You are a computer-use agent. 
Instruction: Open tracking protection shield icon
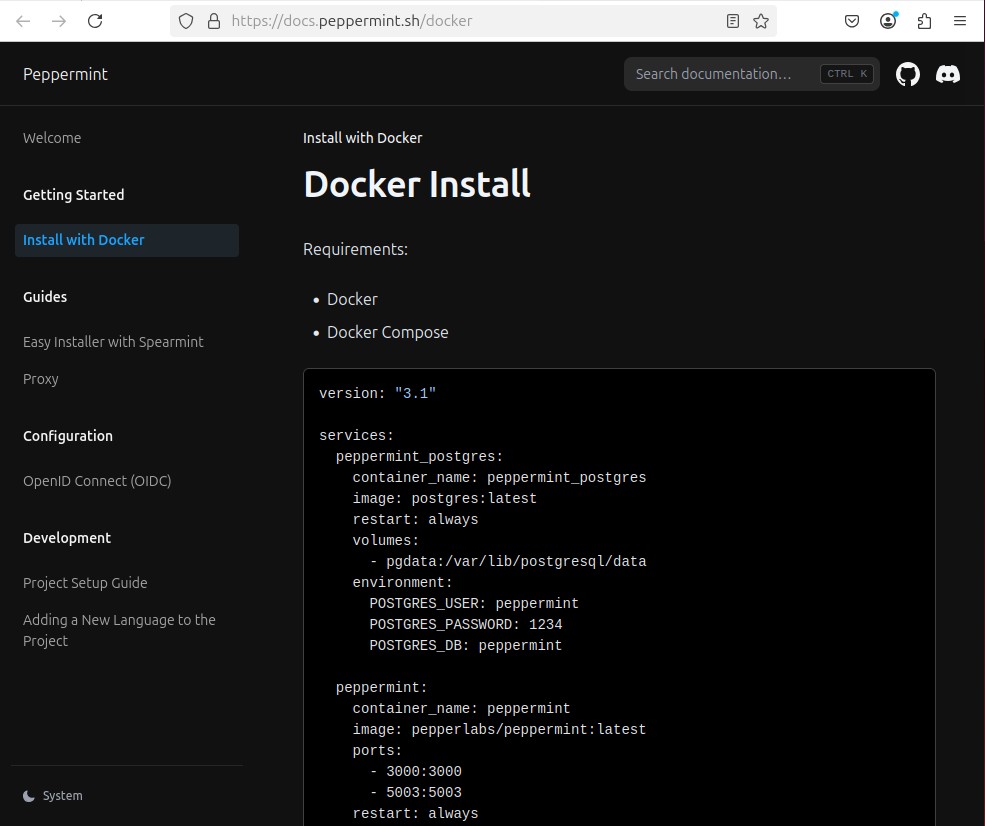186,21
